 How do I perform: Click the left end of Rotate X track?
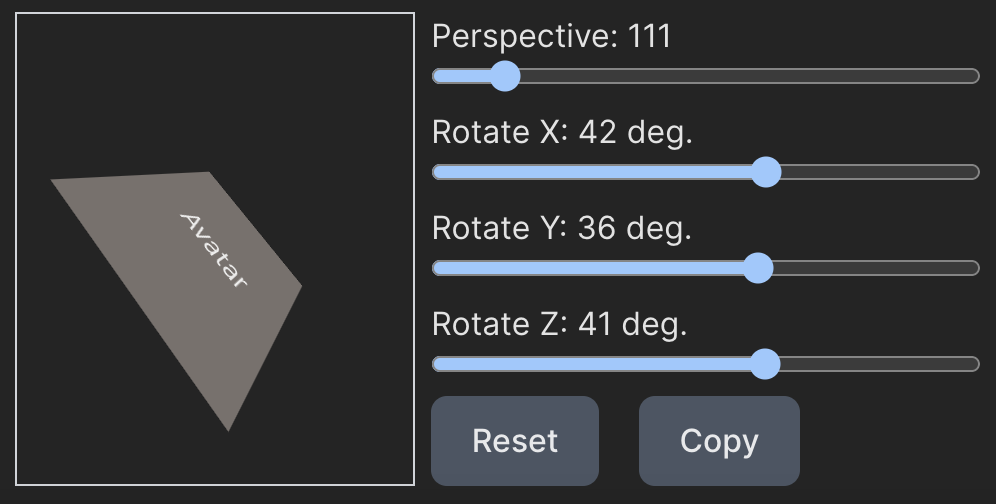(x=437, y=172)
